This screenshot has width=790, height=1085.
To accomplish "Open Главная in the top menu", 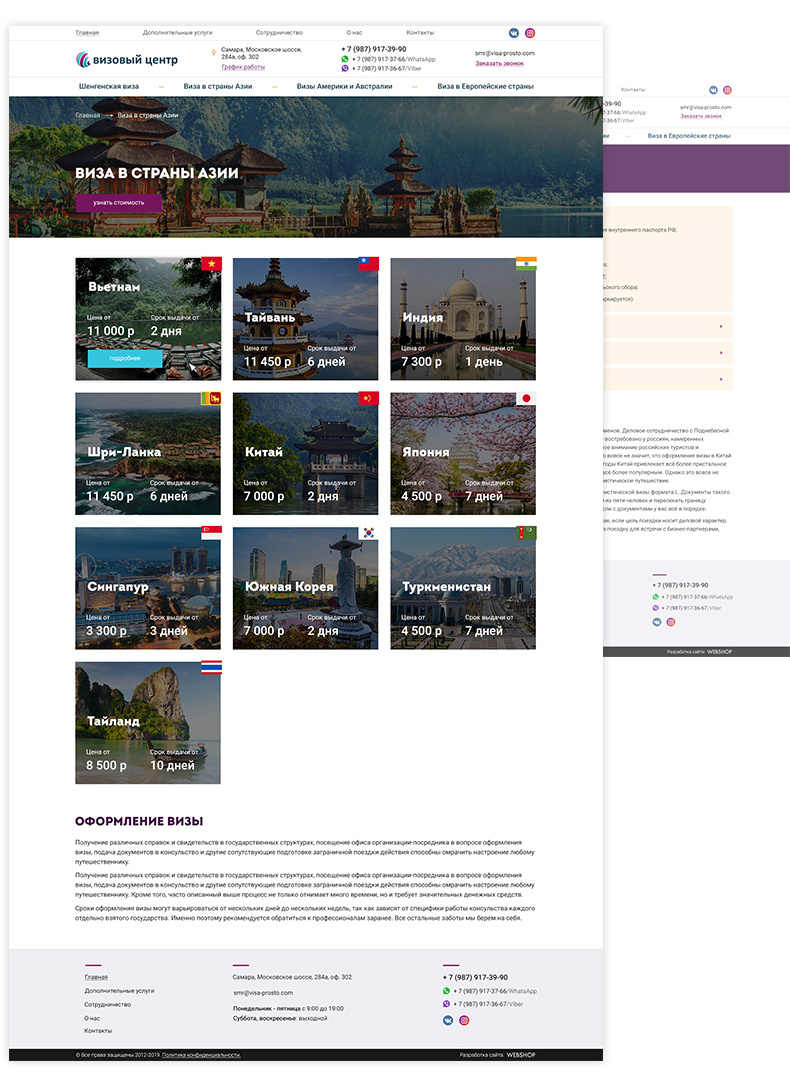I will (x=87, y=33).
